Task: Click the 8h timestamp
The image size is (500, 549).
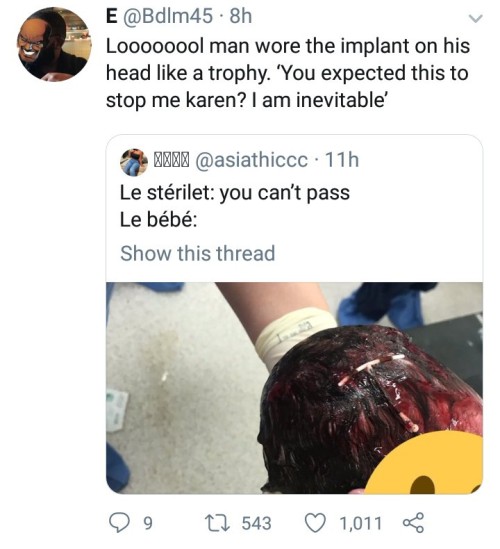Action: 241,16
